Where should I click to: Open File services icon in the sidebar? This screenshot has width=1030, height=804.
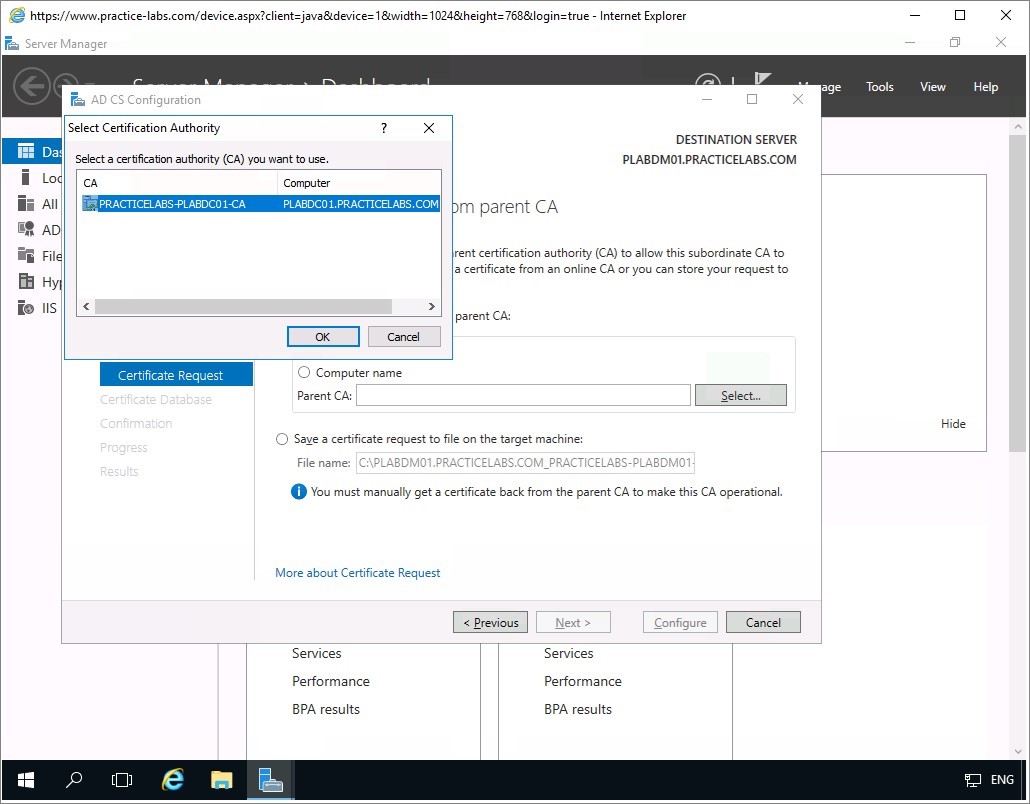click(x=26, y=256)
